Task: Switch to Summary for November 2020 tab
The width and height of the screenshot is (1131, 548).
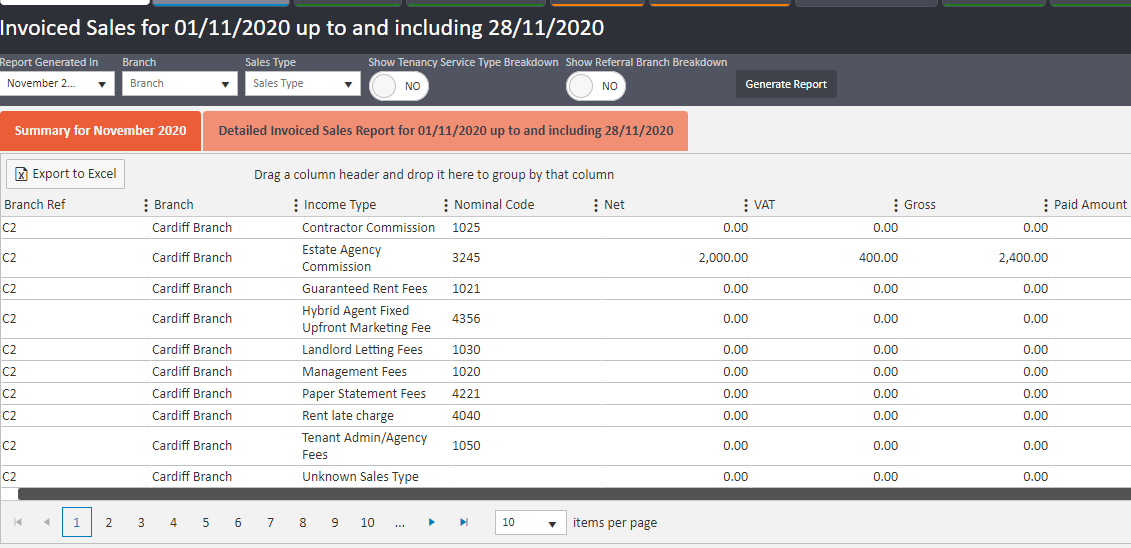Action: click(x=100, y=131)
